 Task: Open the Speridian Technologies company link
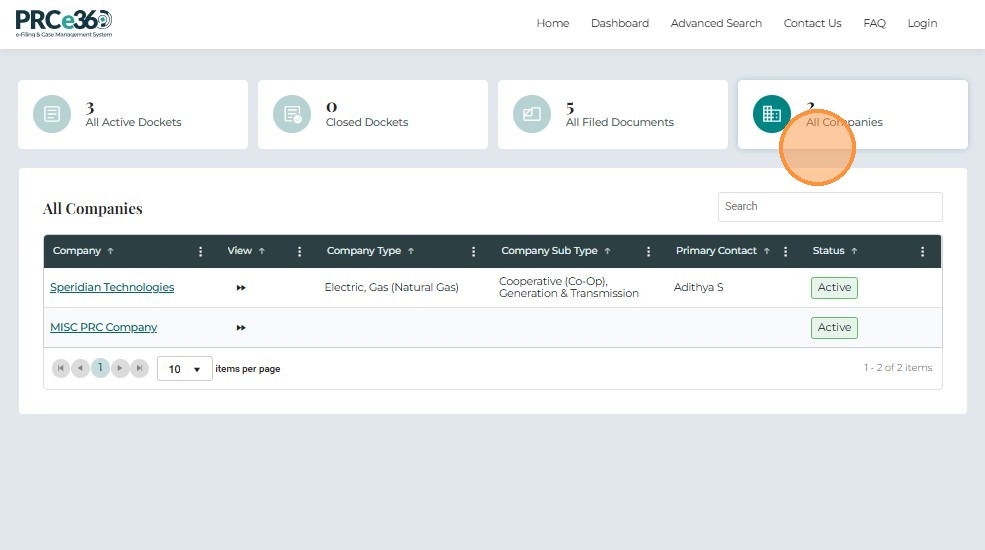(112, 288)
